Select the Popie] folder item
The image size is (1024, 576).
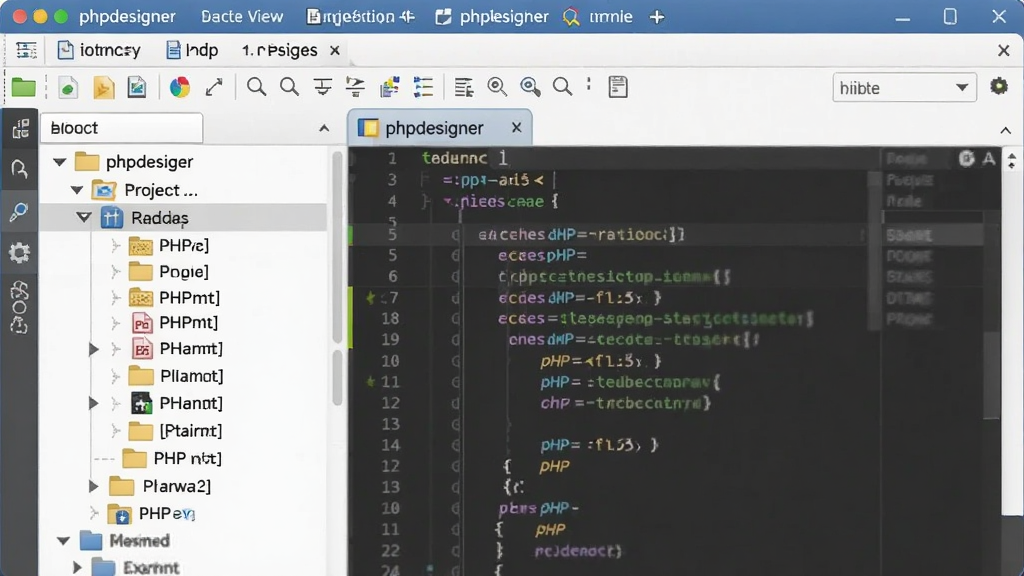click(x=168, y=271)
